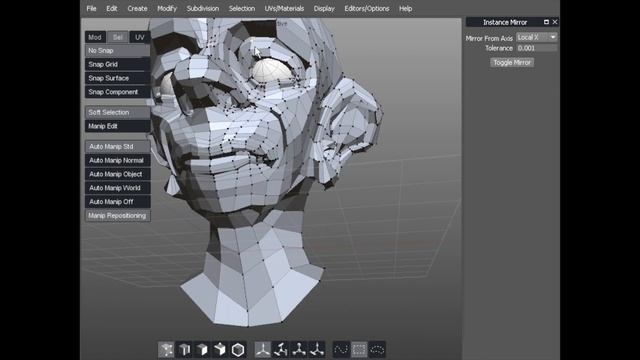Set Auto Manip World
This screenshot has height=360, width=640.
pyautogui.click(x=118, y=188)
